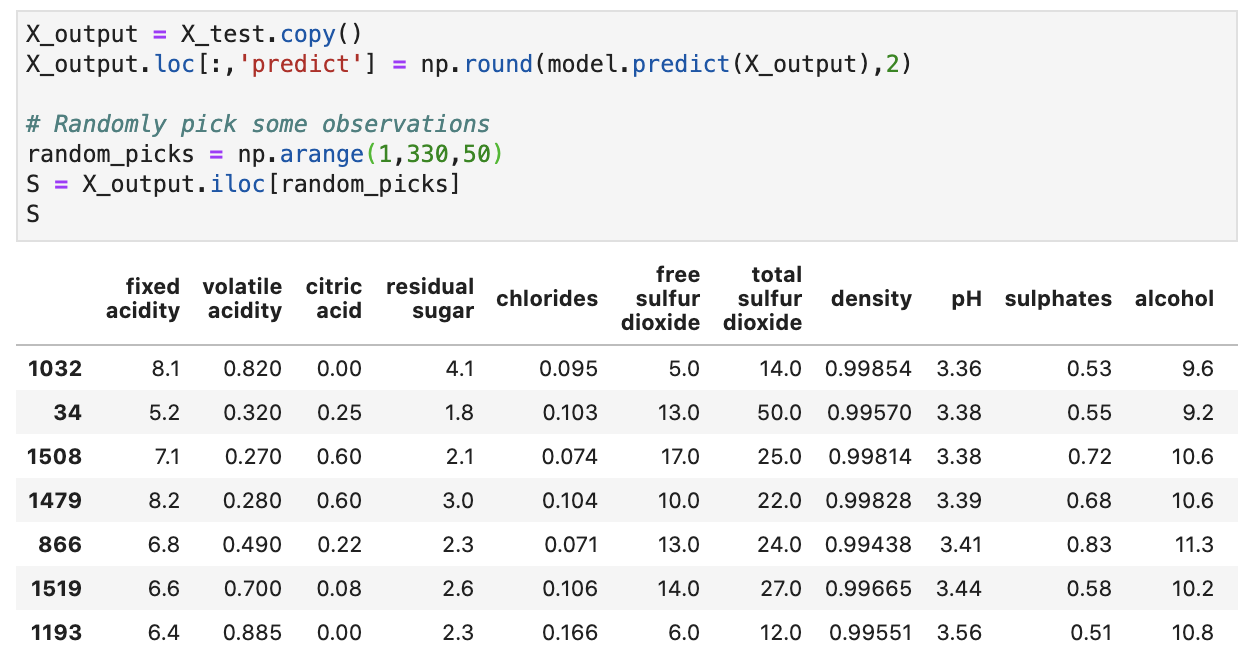Click the 'density' column header

(871, 298)
